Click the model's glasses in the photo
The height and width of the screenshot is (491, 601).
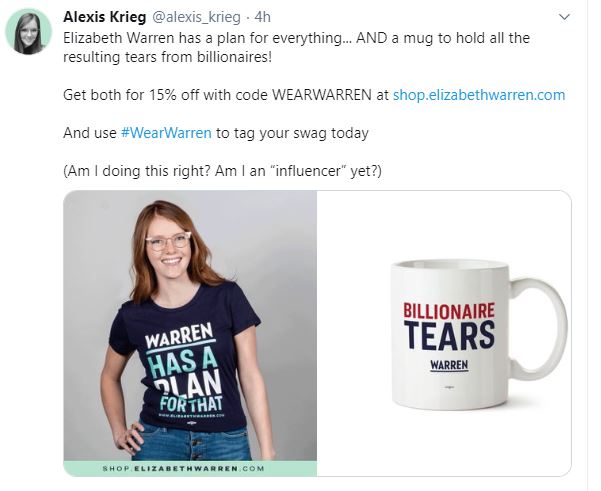pyautogui.click(x=168, y=241)
